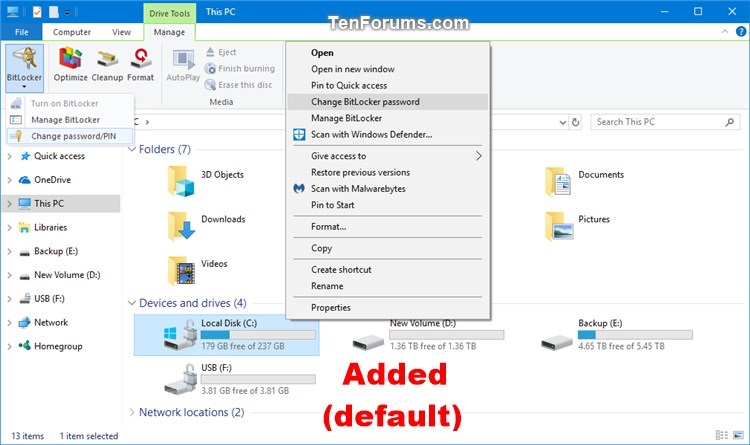This screenshot has width=750, height=445.
Task: Open the File tab
Action: [x=22, y=32]
